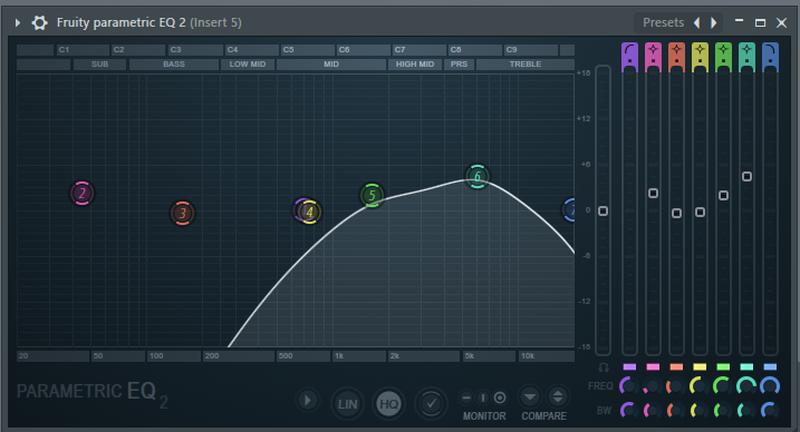The width and height of the screenshot is (800, 432).
Task: Set MONITOR to the dash option
Action: point(466,397)
